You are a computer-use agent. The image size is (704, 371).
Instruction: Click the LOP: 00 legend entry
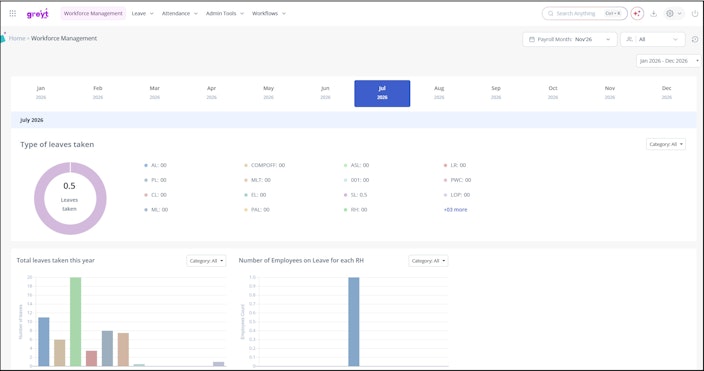click(x=457, y=195)
